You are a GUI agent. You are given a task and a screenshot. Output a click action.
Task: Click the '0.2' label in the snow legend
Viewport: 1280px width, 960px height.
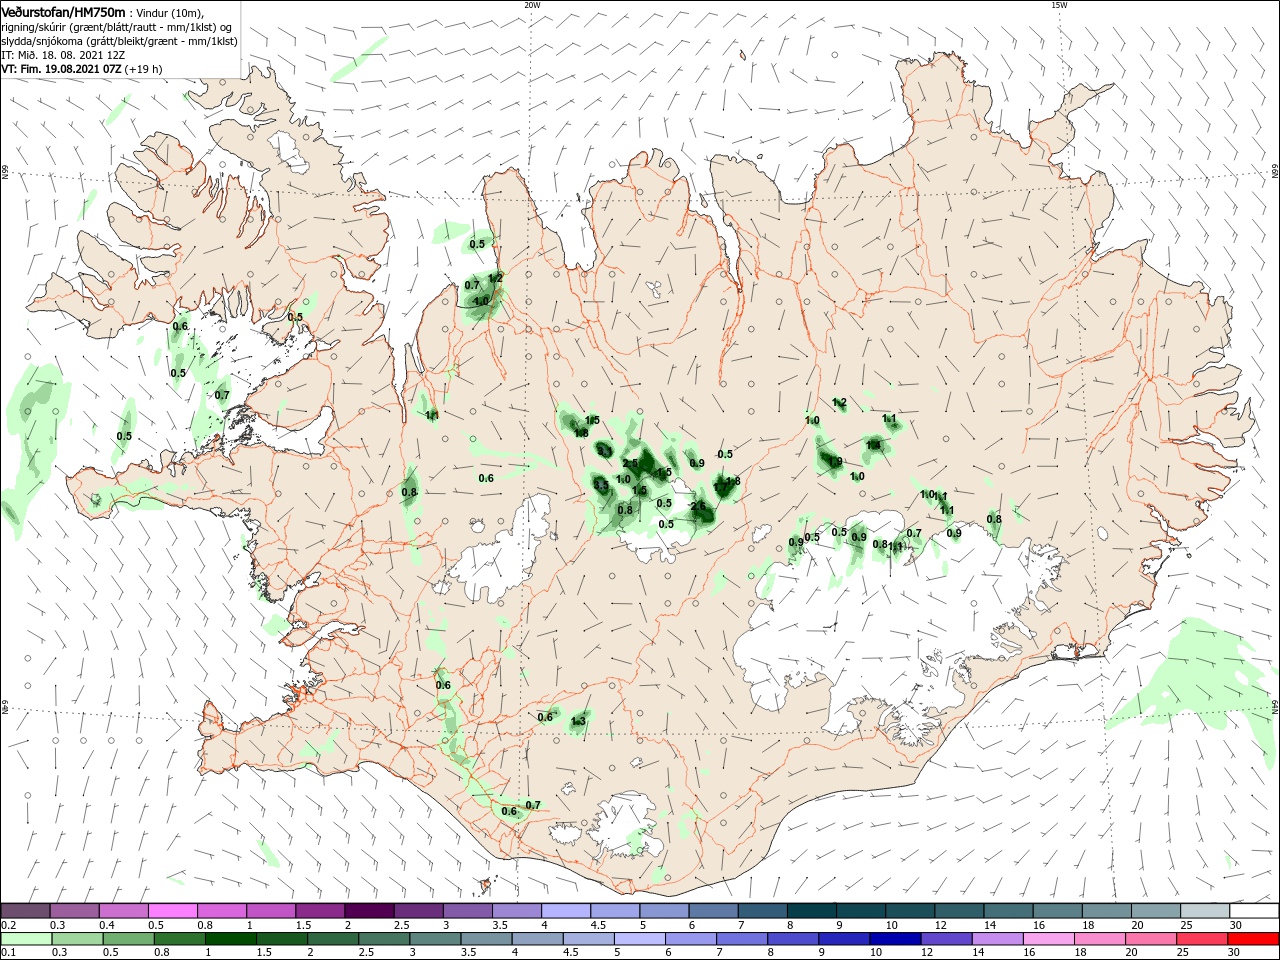[x=8, y=925]
